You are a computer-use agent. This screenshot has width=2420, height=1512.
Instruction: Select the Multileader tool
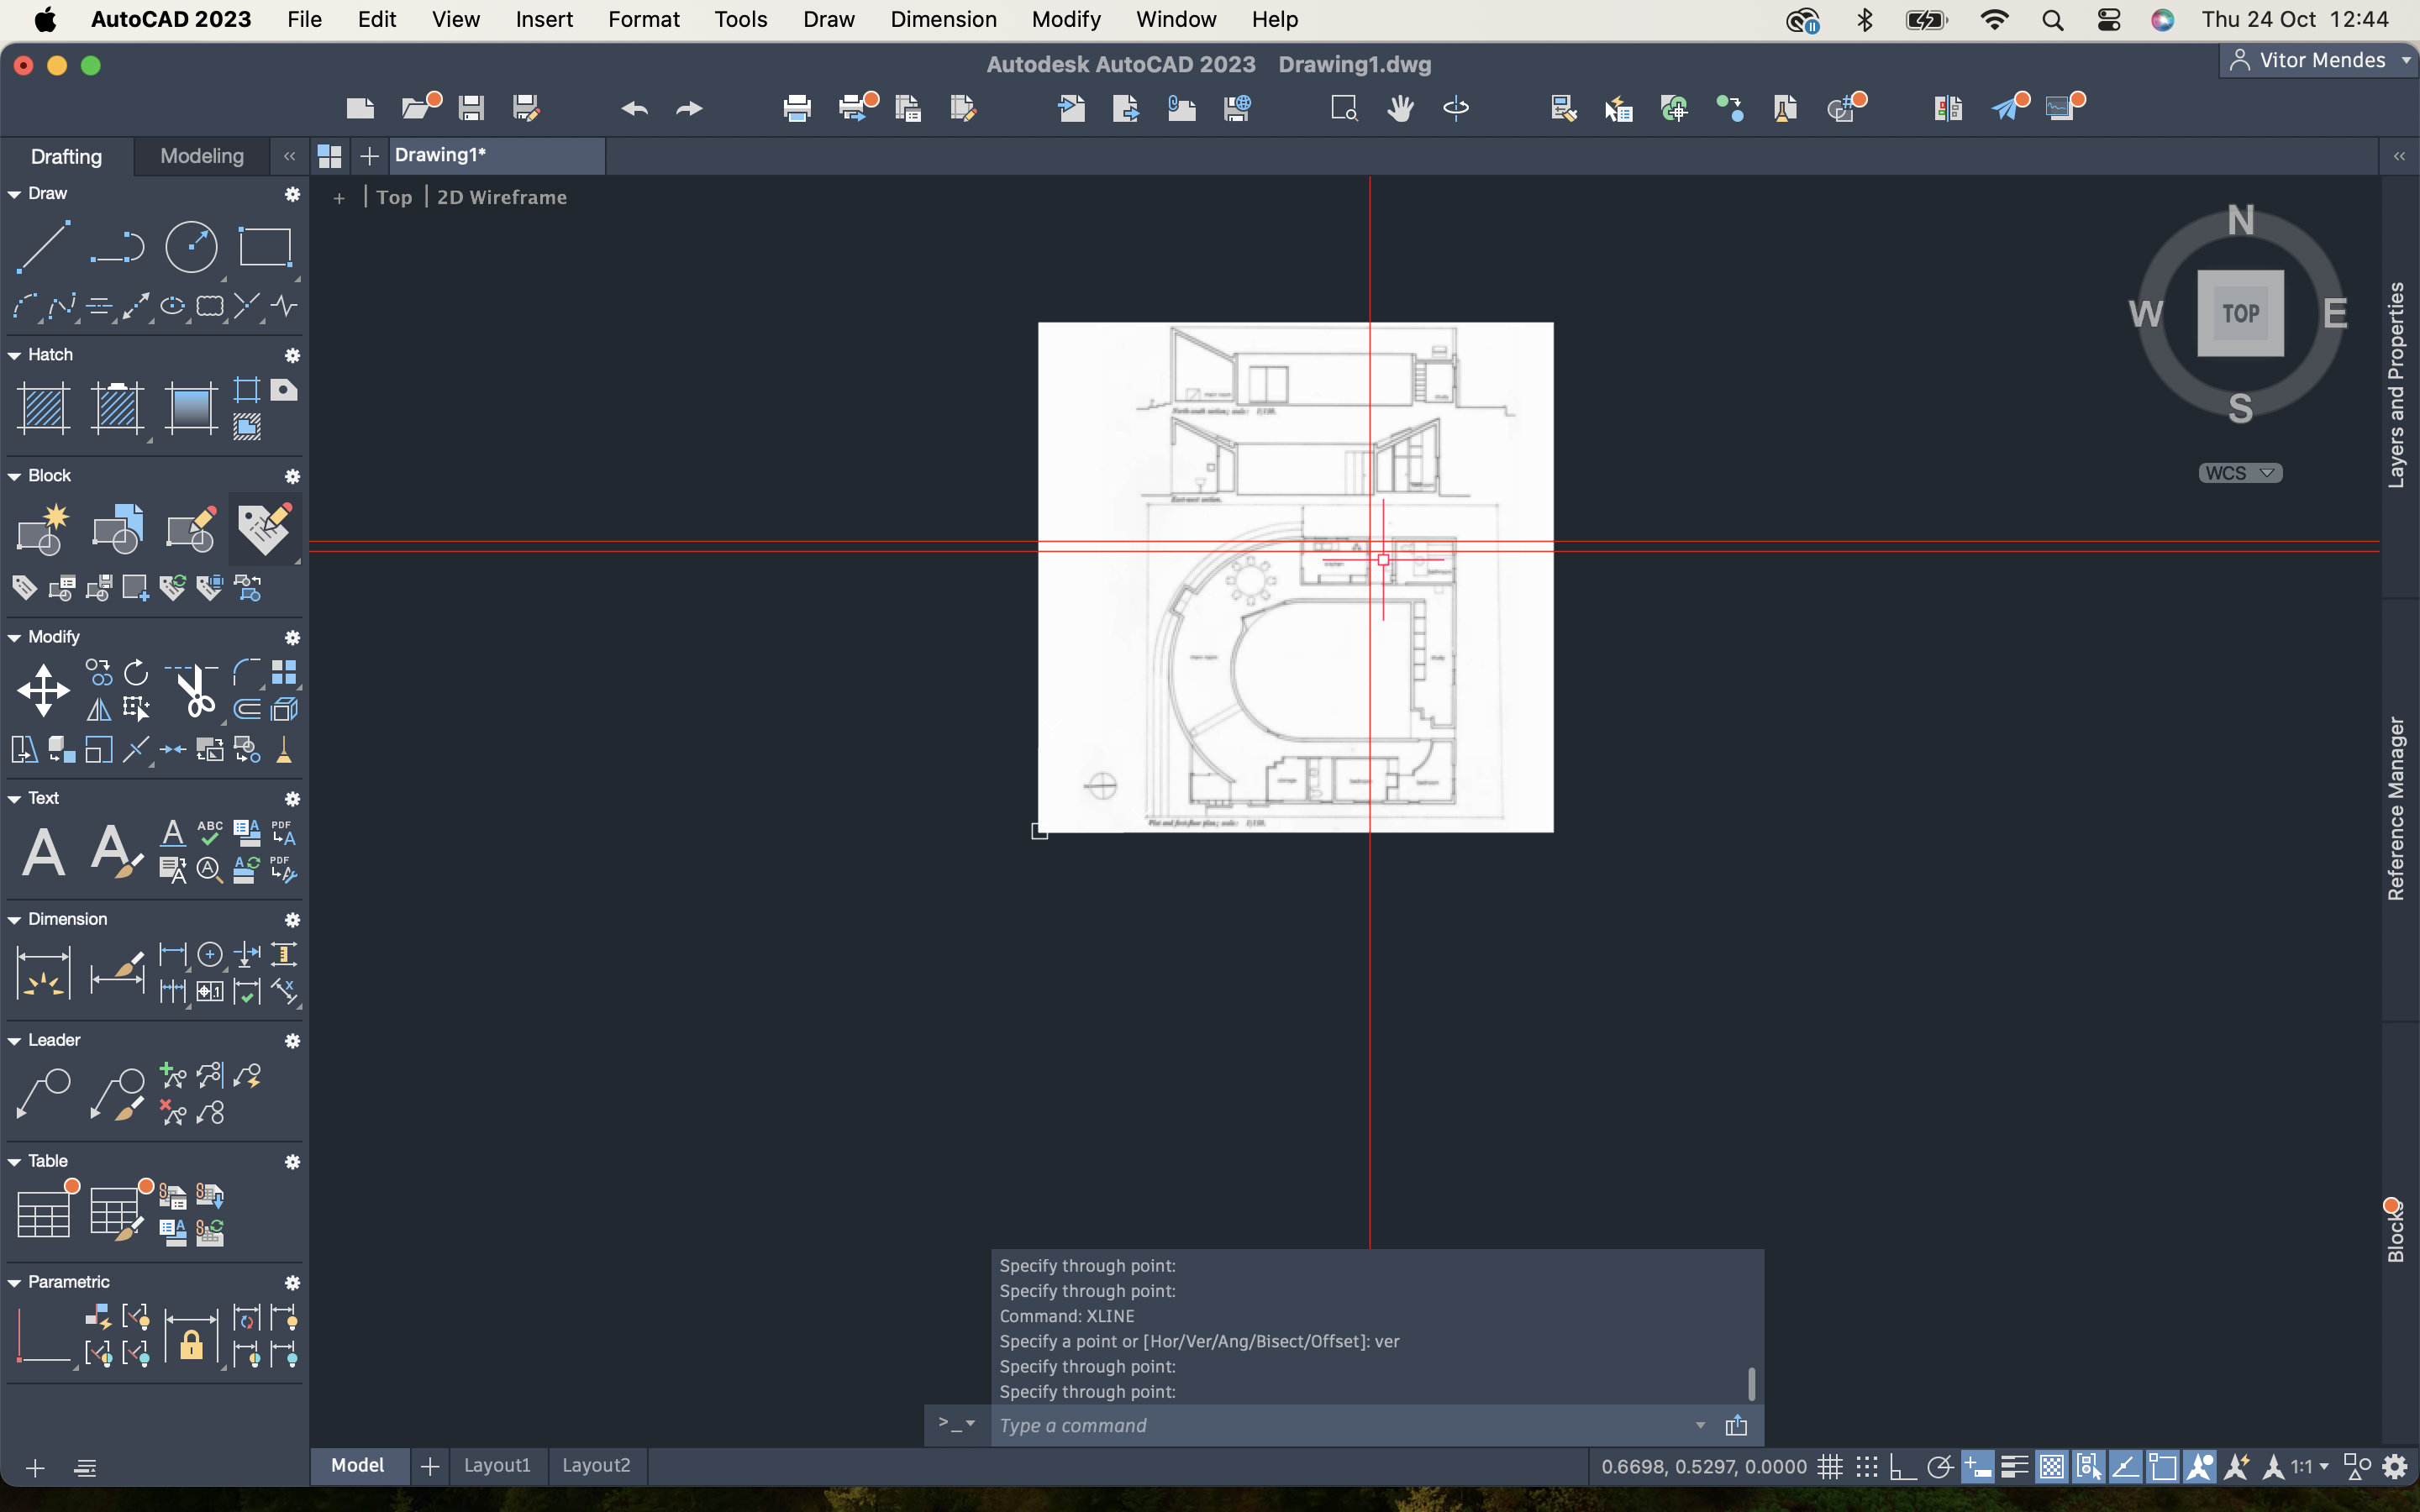pos(43,1093)
